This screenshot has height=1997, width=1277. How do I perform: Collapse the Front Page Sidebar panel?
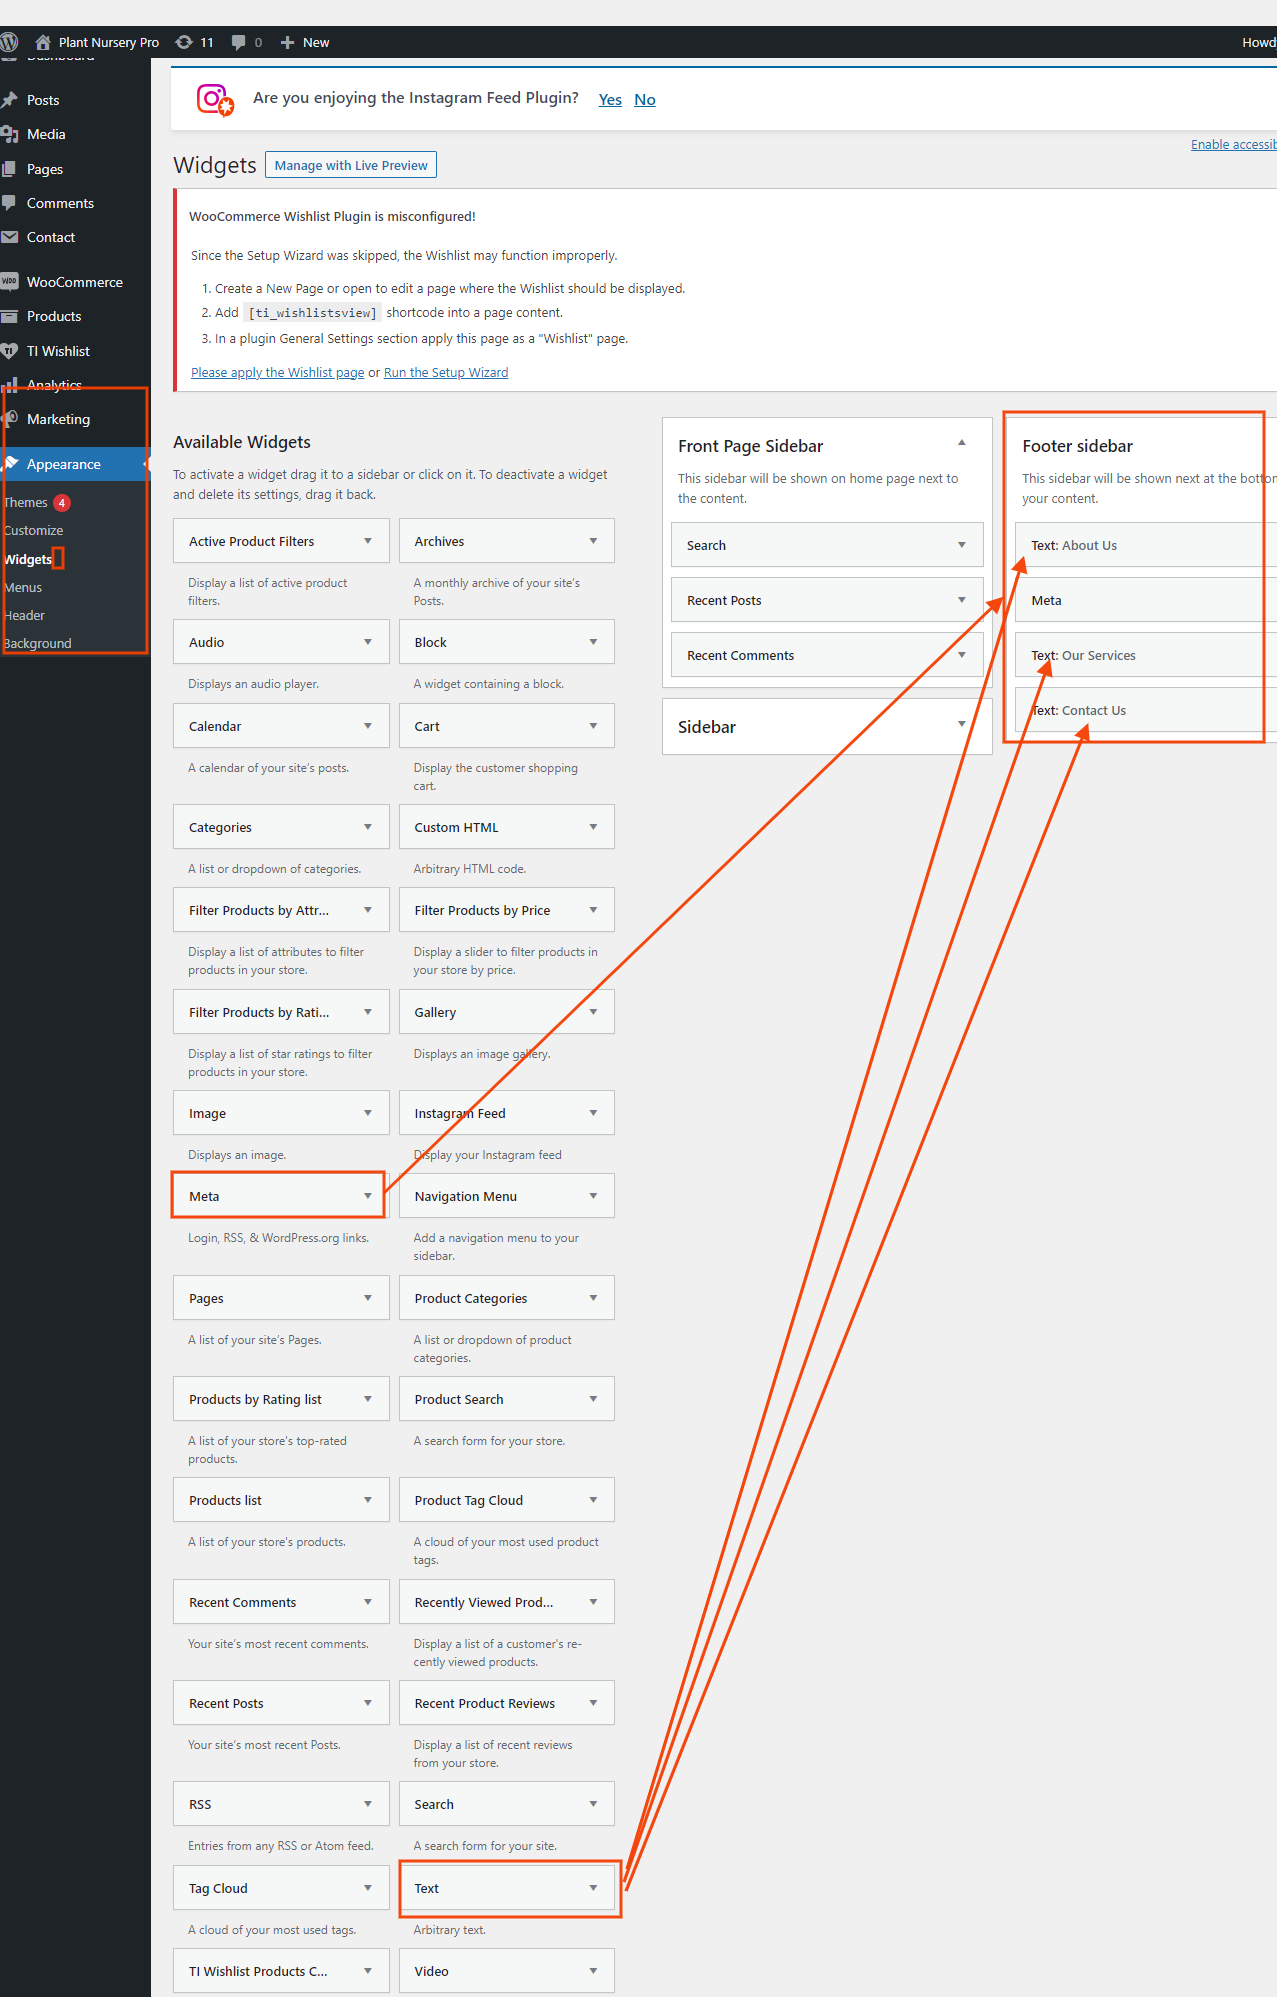[961, 444]
